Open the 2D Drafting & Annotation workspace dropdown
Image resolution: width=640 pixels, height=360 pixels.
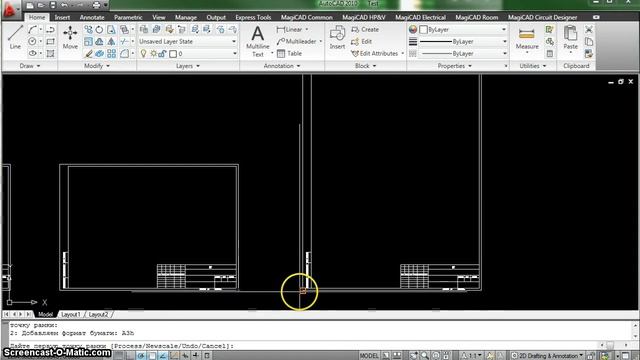pyautogui.click(x=547, y=356)
